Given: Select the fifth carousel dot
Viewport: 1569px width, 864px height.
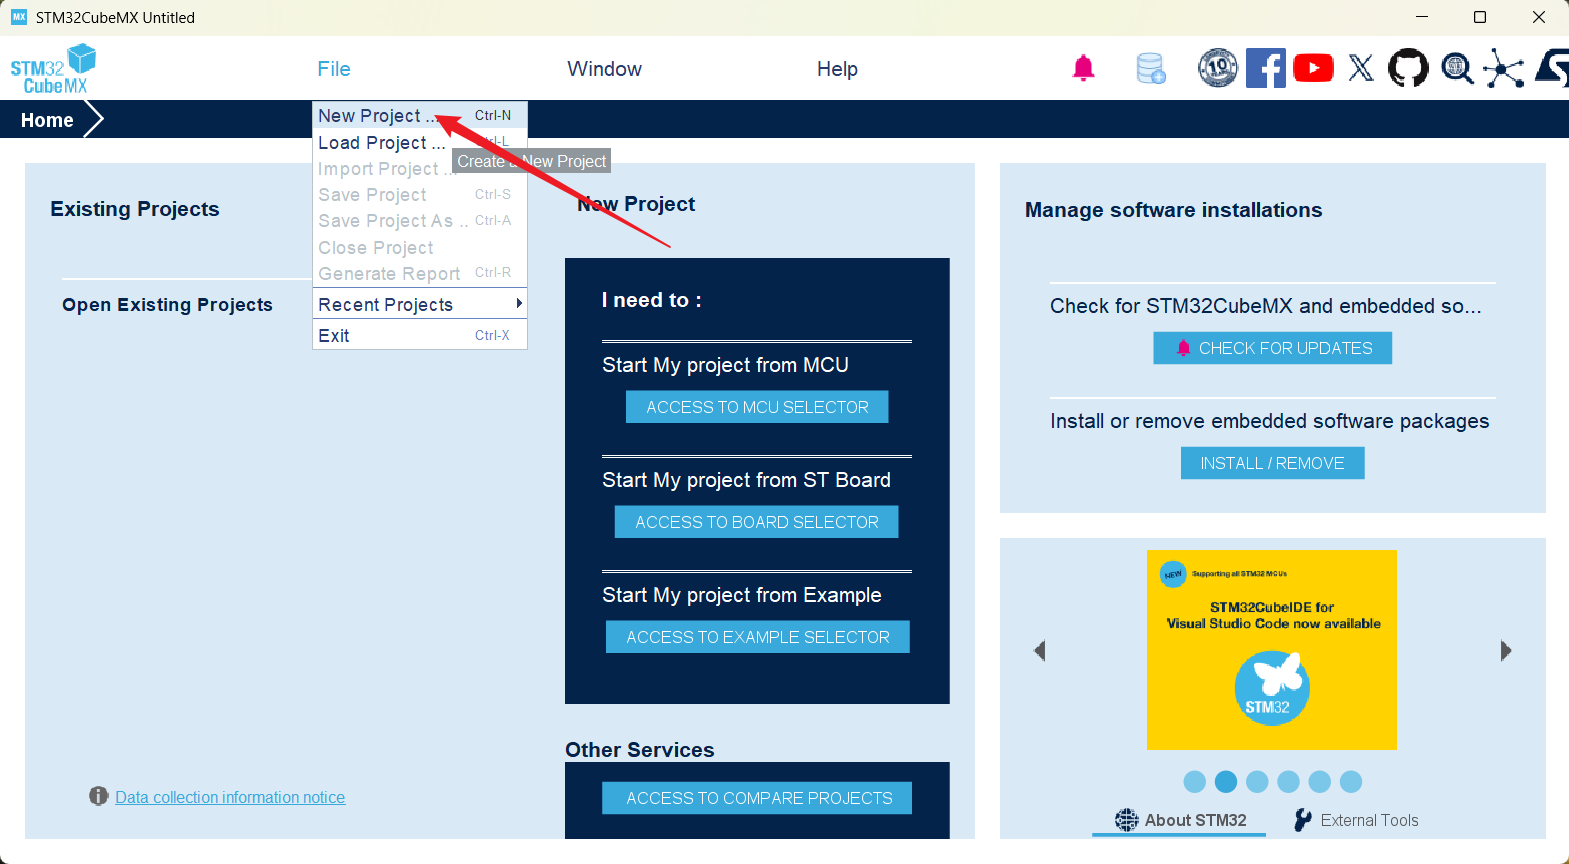Looking at the screenshot, I should click(x=1320, y=782).
